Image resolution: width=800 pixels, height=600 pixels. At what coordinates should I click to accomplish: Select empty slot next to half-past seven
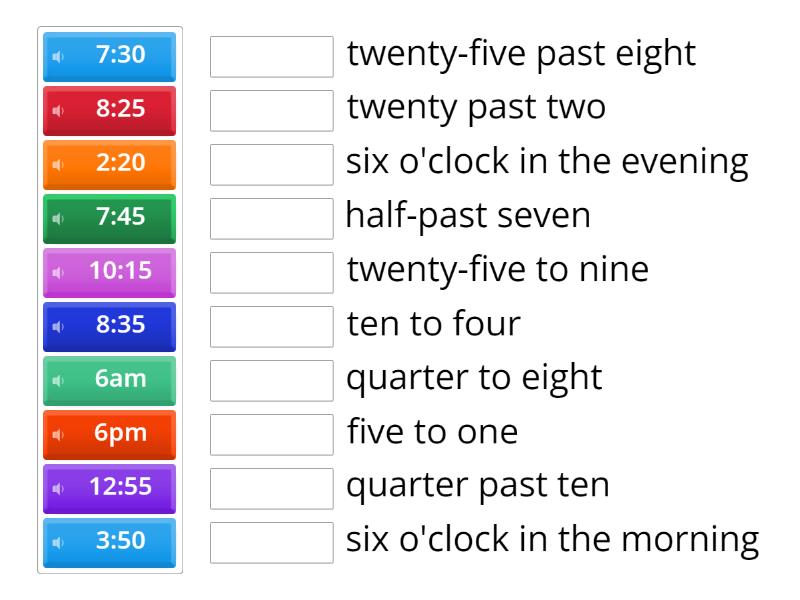coord(272,219)
